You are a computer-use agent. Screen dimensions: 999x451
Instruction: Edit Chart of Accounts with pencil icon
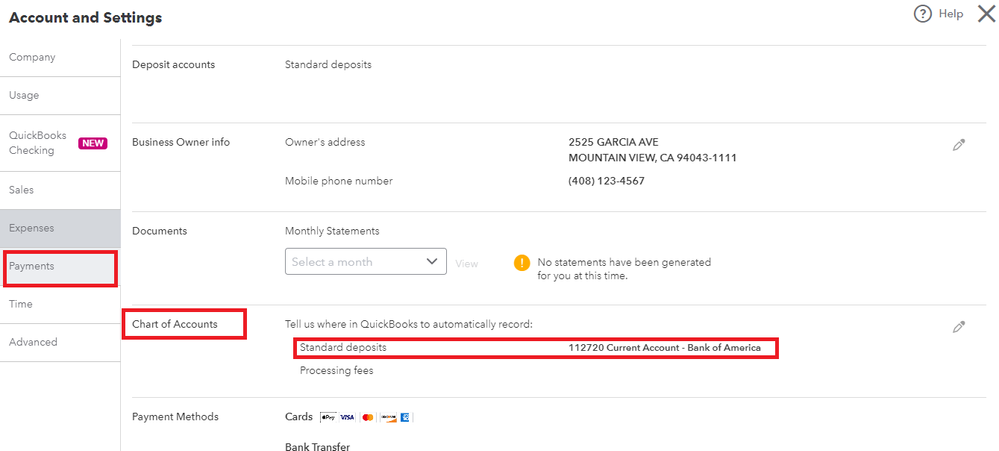tap(959, 327)
